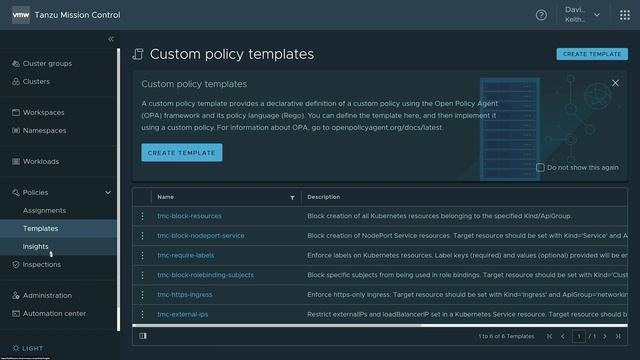
Task: Open tmc-external-ips template link
Action: click(x=183, y=314)
